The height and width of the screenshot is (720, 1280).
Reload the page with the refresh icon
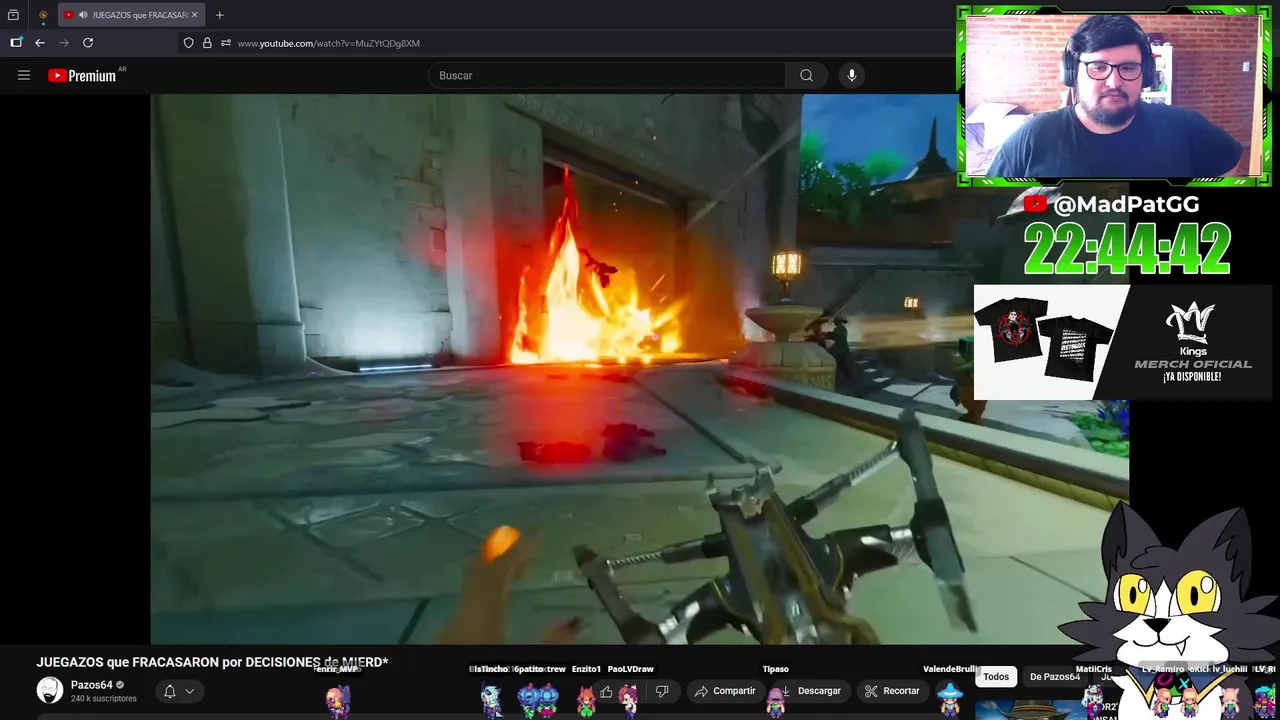(88, 43)
